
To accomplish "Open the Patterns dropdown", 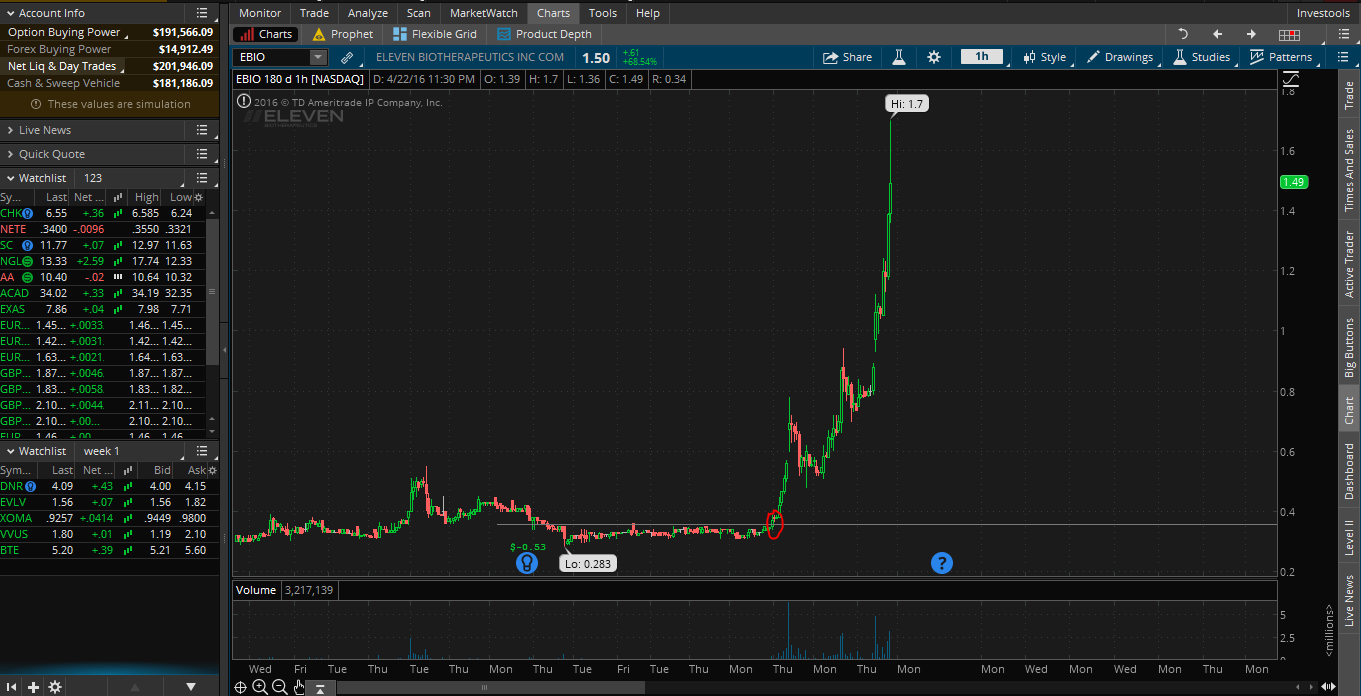I will pos(1281,57).
